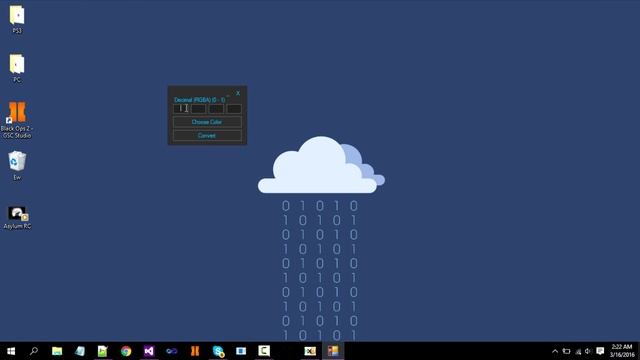Open the clock showing 2:22 AM
Image resolution: width=640 pixels, height=360 pixels.
pos(622,351)
